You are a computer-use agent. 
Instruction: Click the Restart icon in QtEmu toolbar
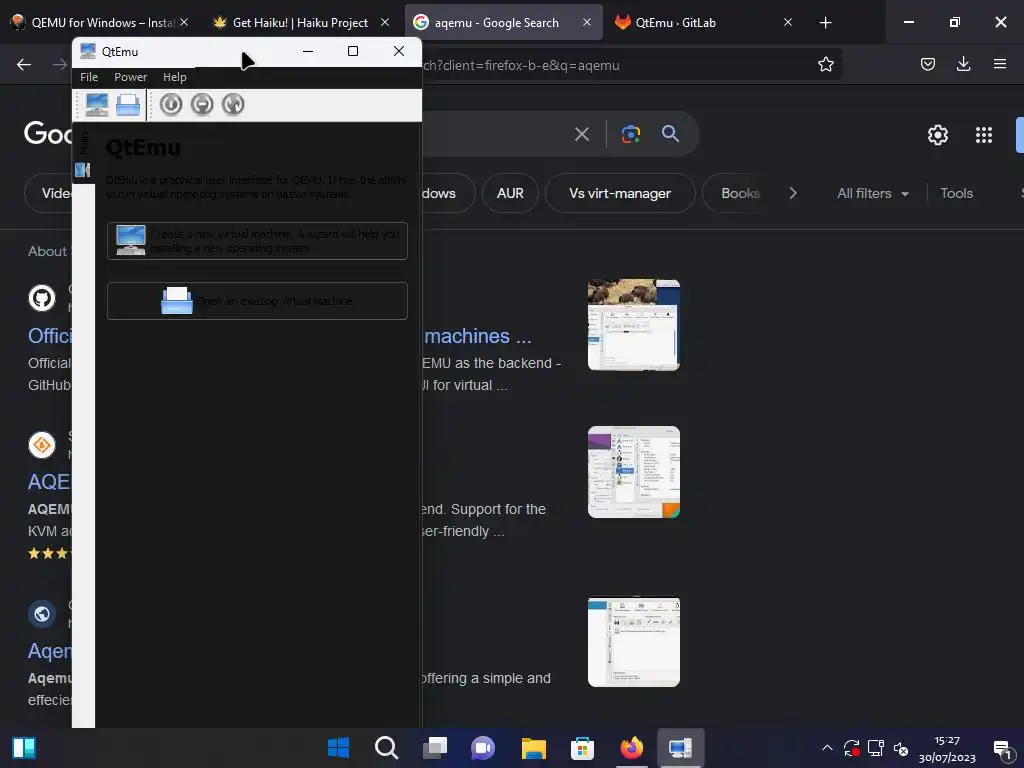[x=233, y=104]
